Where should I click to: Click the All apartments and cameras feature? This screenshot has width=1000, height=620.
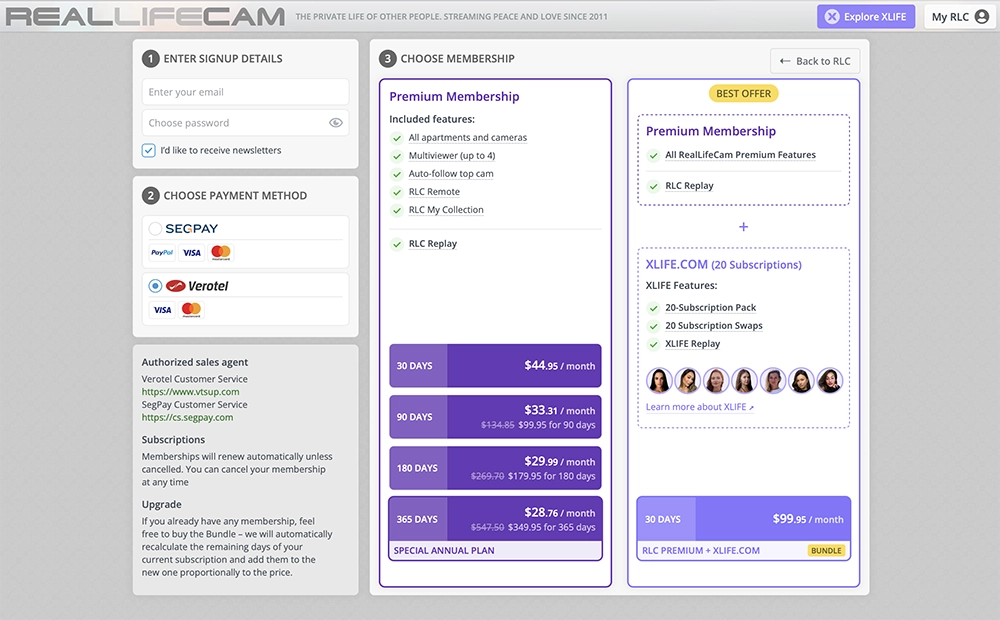point(467,138)
